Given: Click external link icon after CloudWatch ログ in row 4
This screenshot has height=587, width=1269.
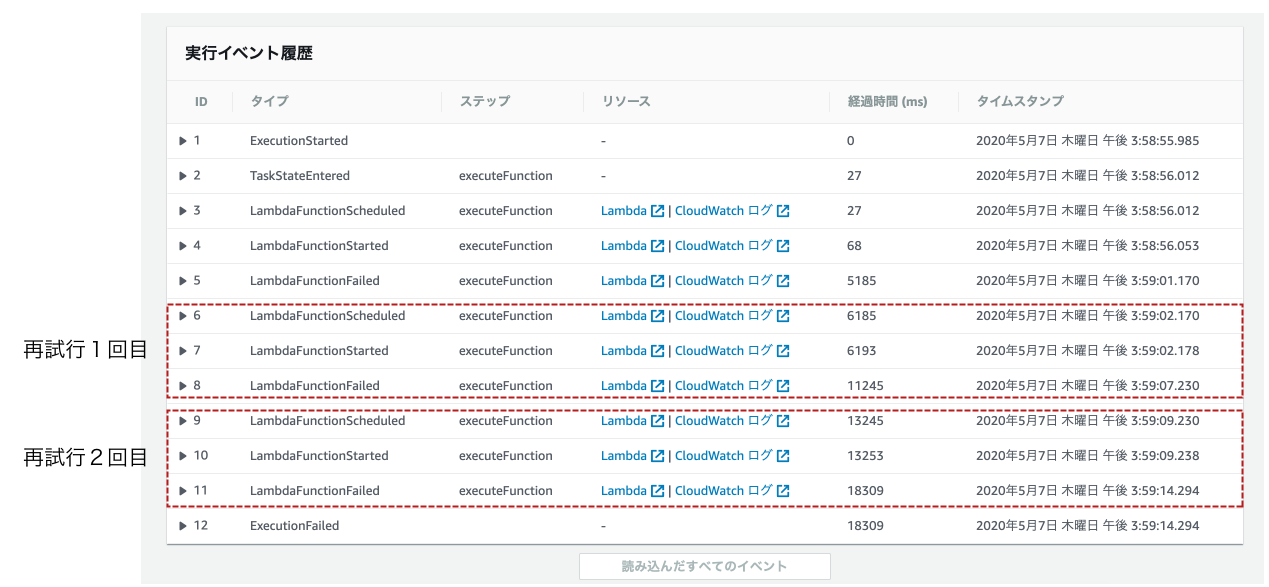Looking at the screenshot, I should pyautogui.click(x=783, y=246).
